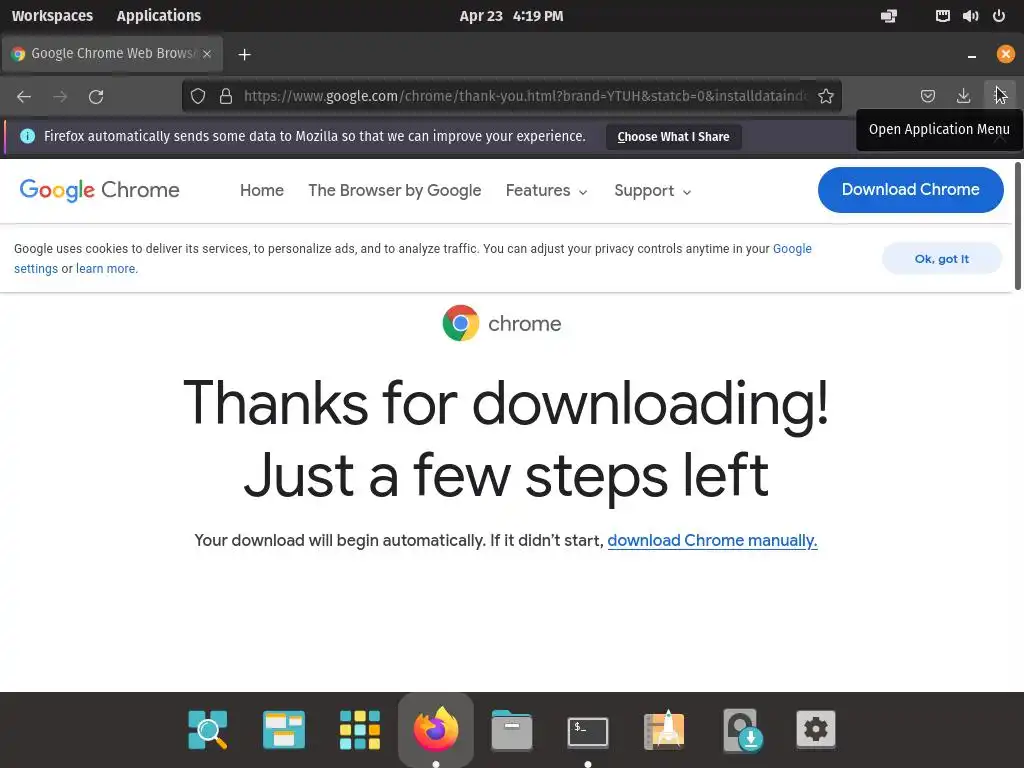This screenshot has width=1024, height=768.
Task: Open the tracking protection shield icon
Action: [x=198, y=97]
